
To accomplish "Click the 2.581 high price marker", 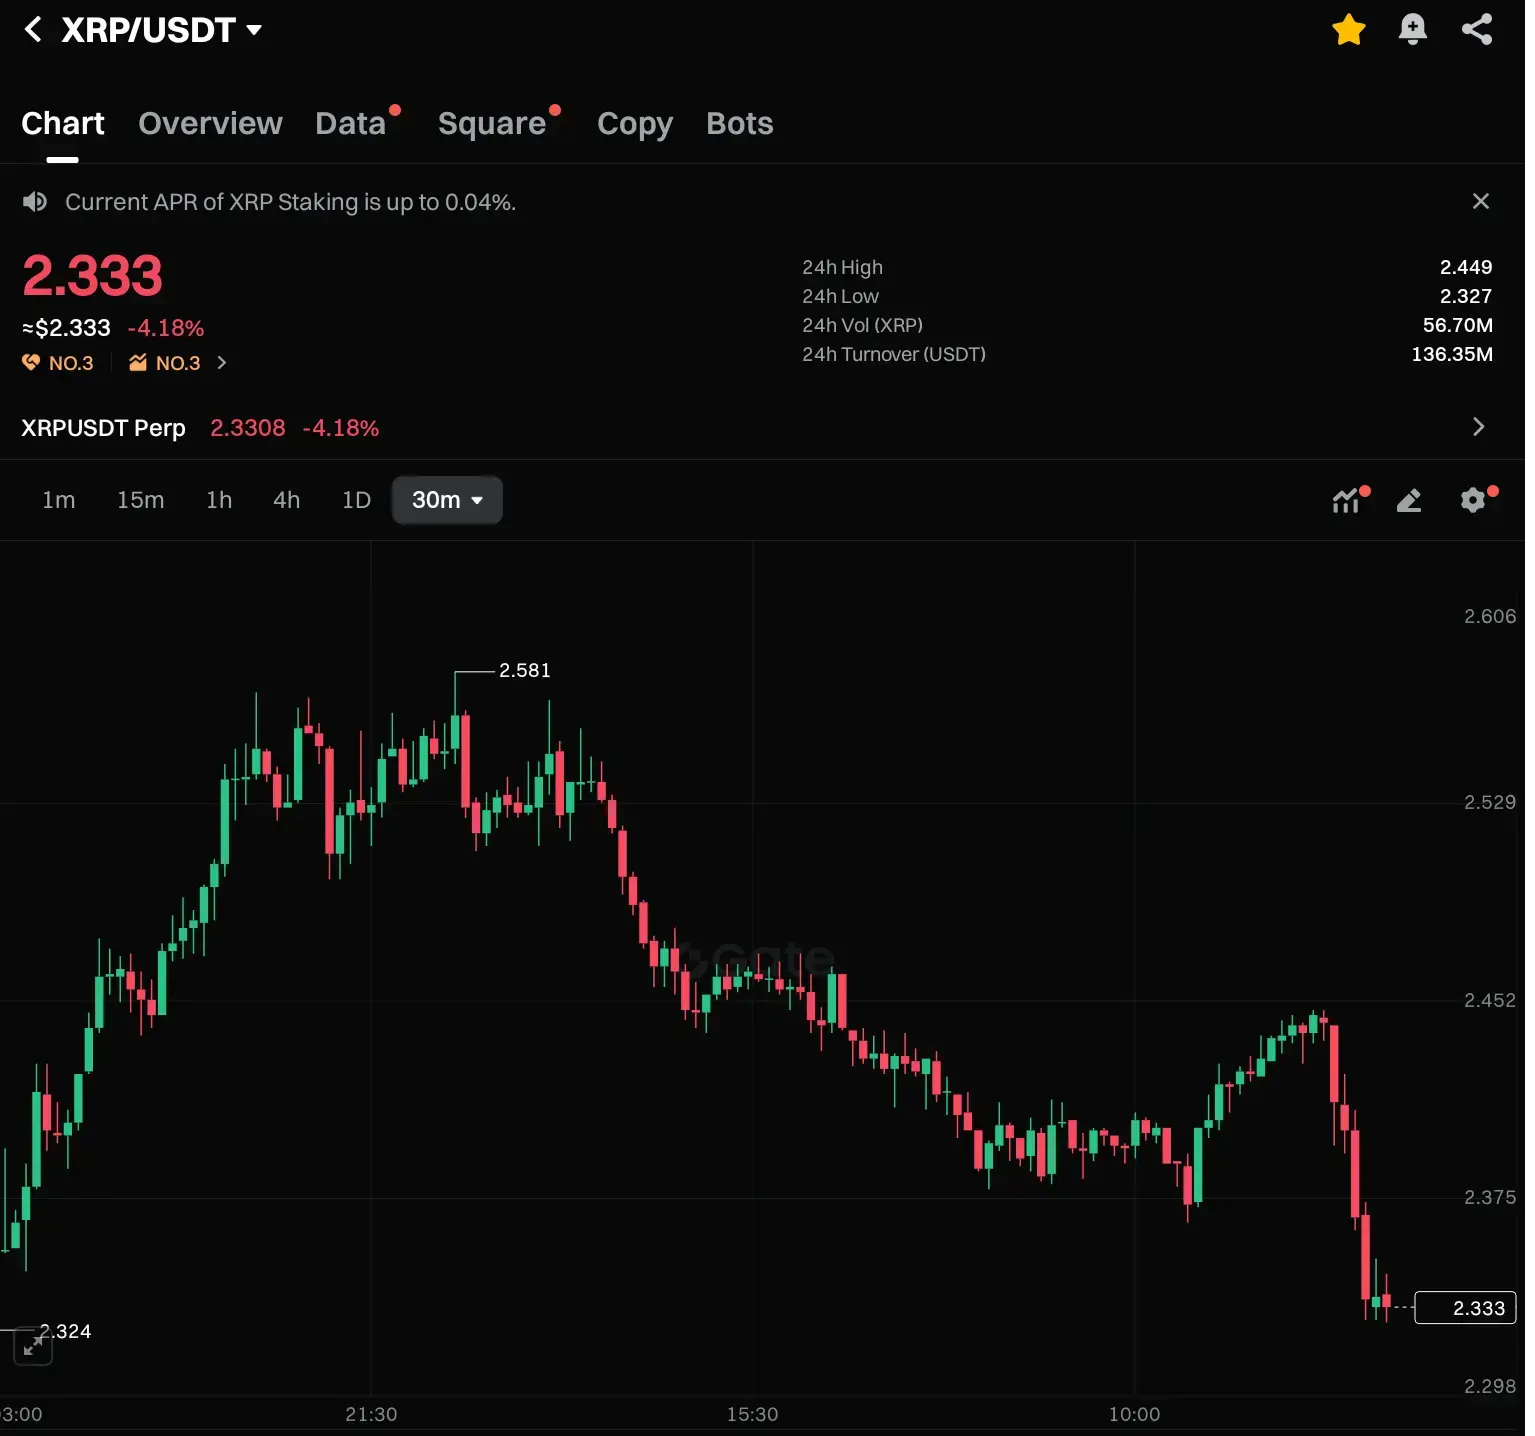I will point(527,670).
